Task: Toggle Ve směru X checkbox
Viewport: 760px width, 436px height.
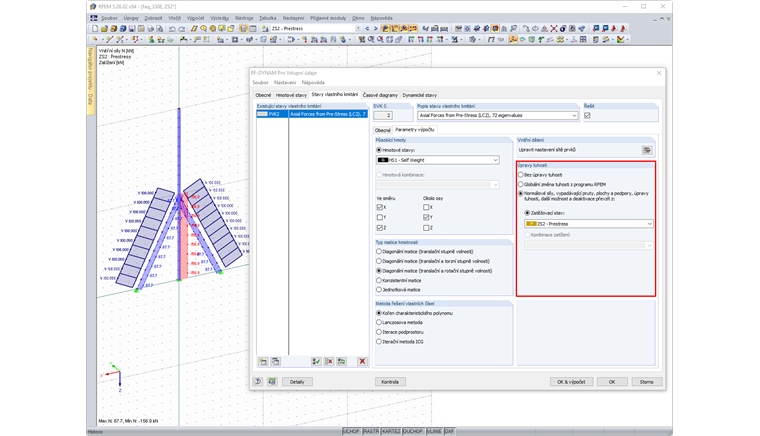Action: pos(380,207)
